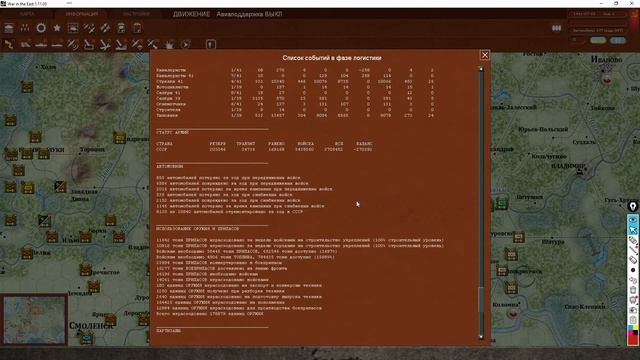Image resolution: width=640 pixels, height=360 pixels.
Task: Toggle the eye visibility icon in annotation bar
Action: [x=633, y=220]
